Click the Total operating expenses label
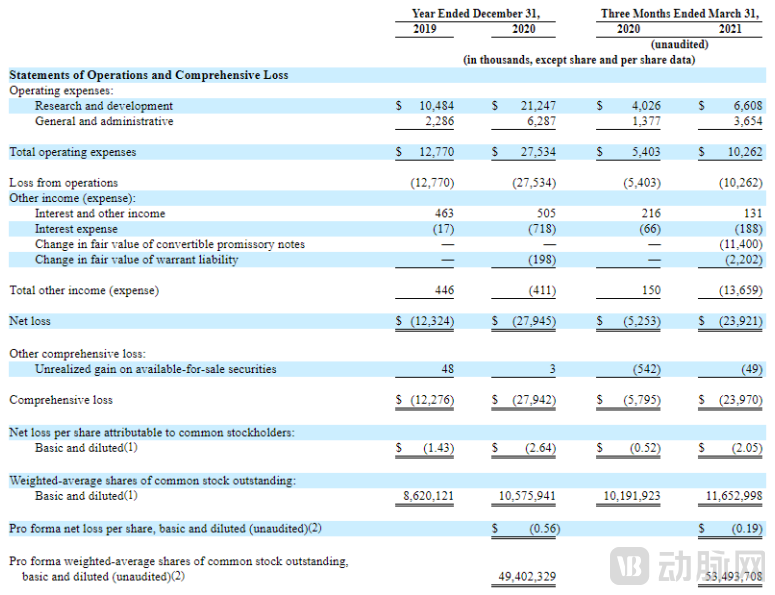Viewport: 775px width, 595px height. coord(72,152)
